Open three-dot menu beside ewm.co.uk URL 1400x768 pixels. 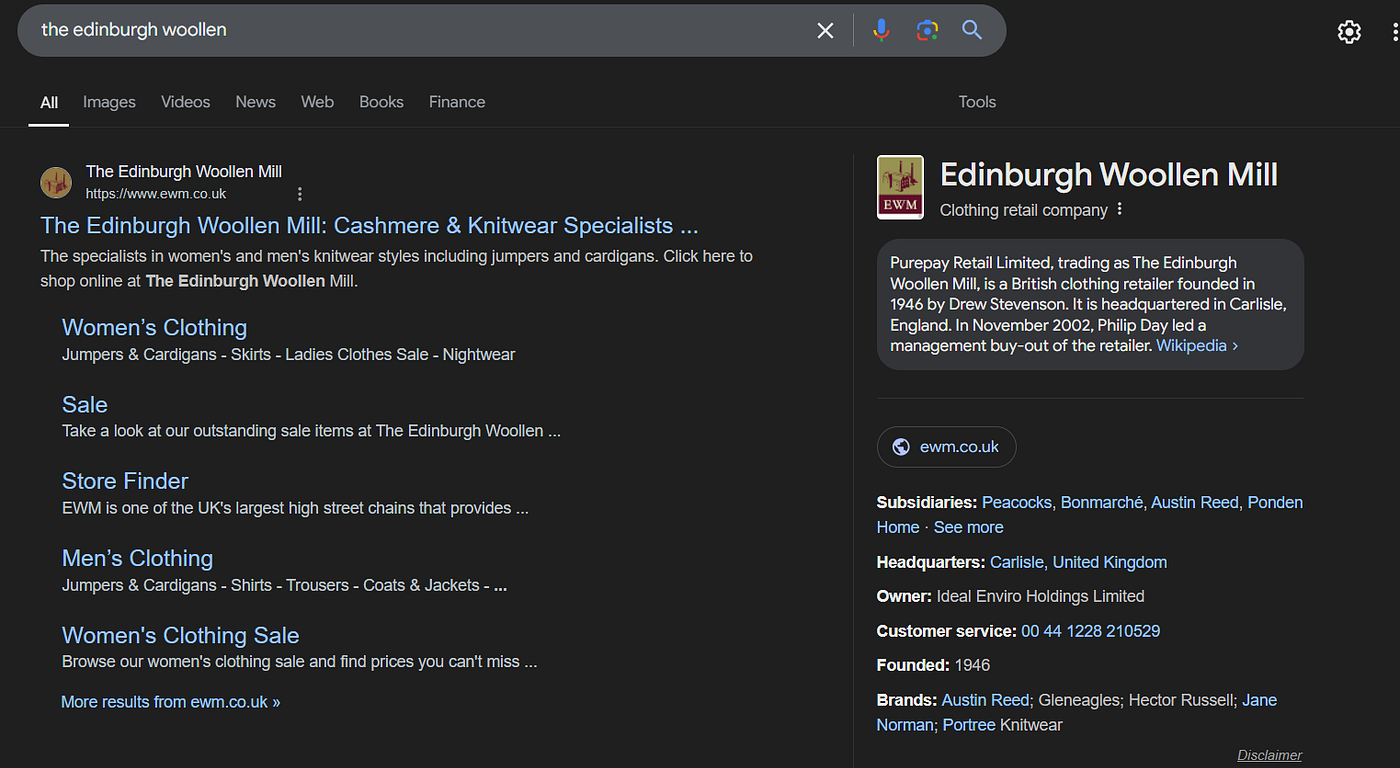point(299,194)
